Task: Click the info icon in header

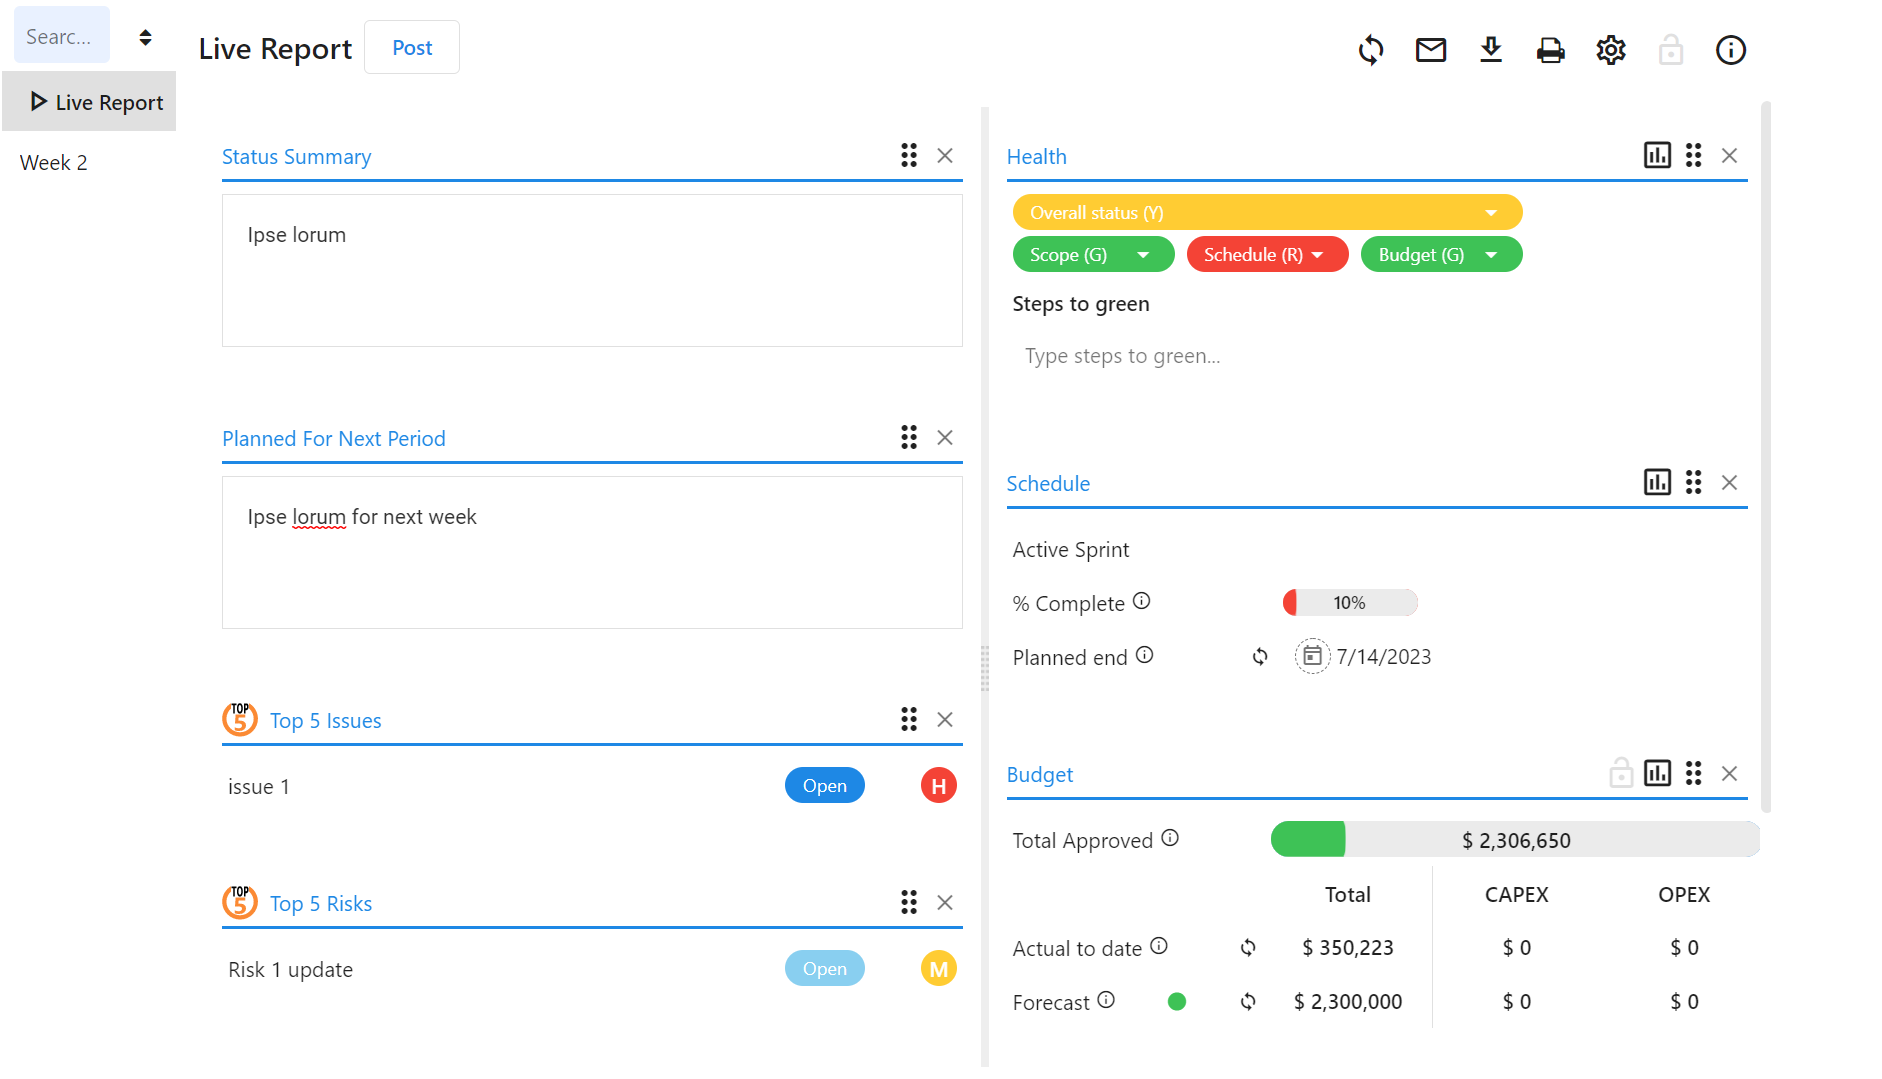Action: pyautogui.click(x=1730, y=50)
